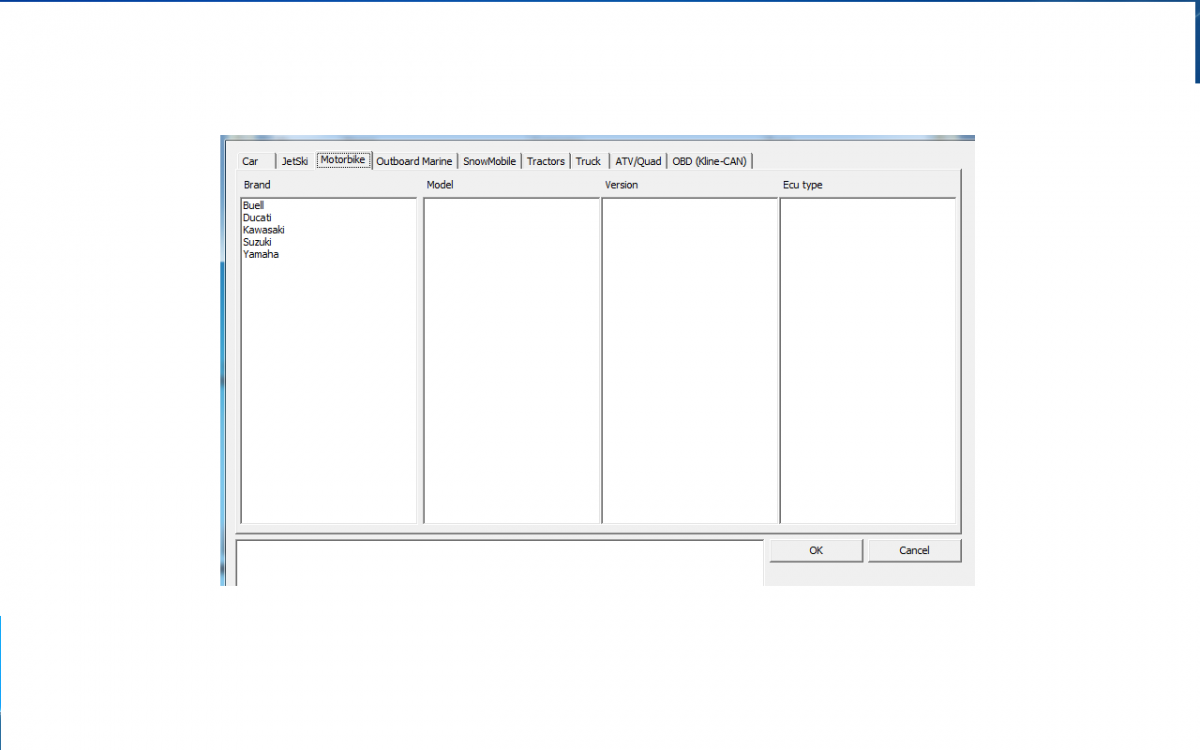This screenshot has width=1200, height=750.
Task: Dismiss dialog with Cancel button
Action: [x=914, y=550]
